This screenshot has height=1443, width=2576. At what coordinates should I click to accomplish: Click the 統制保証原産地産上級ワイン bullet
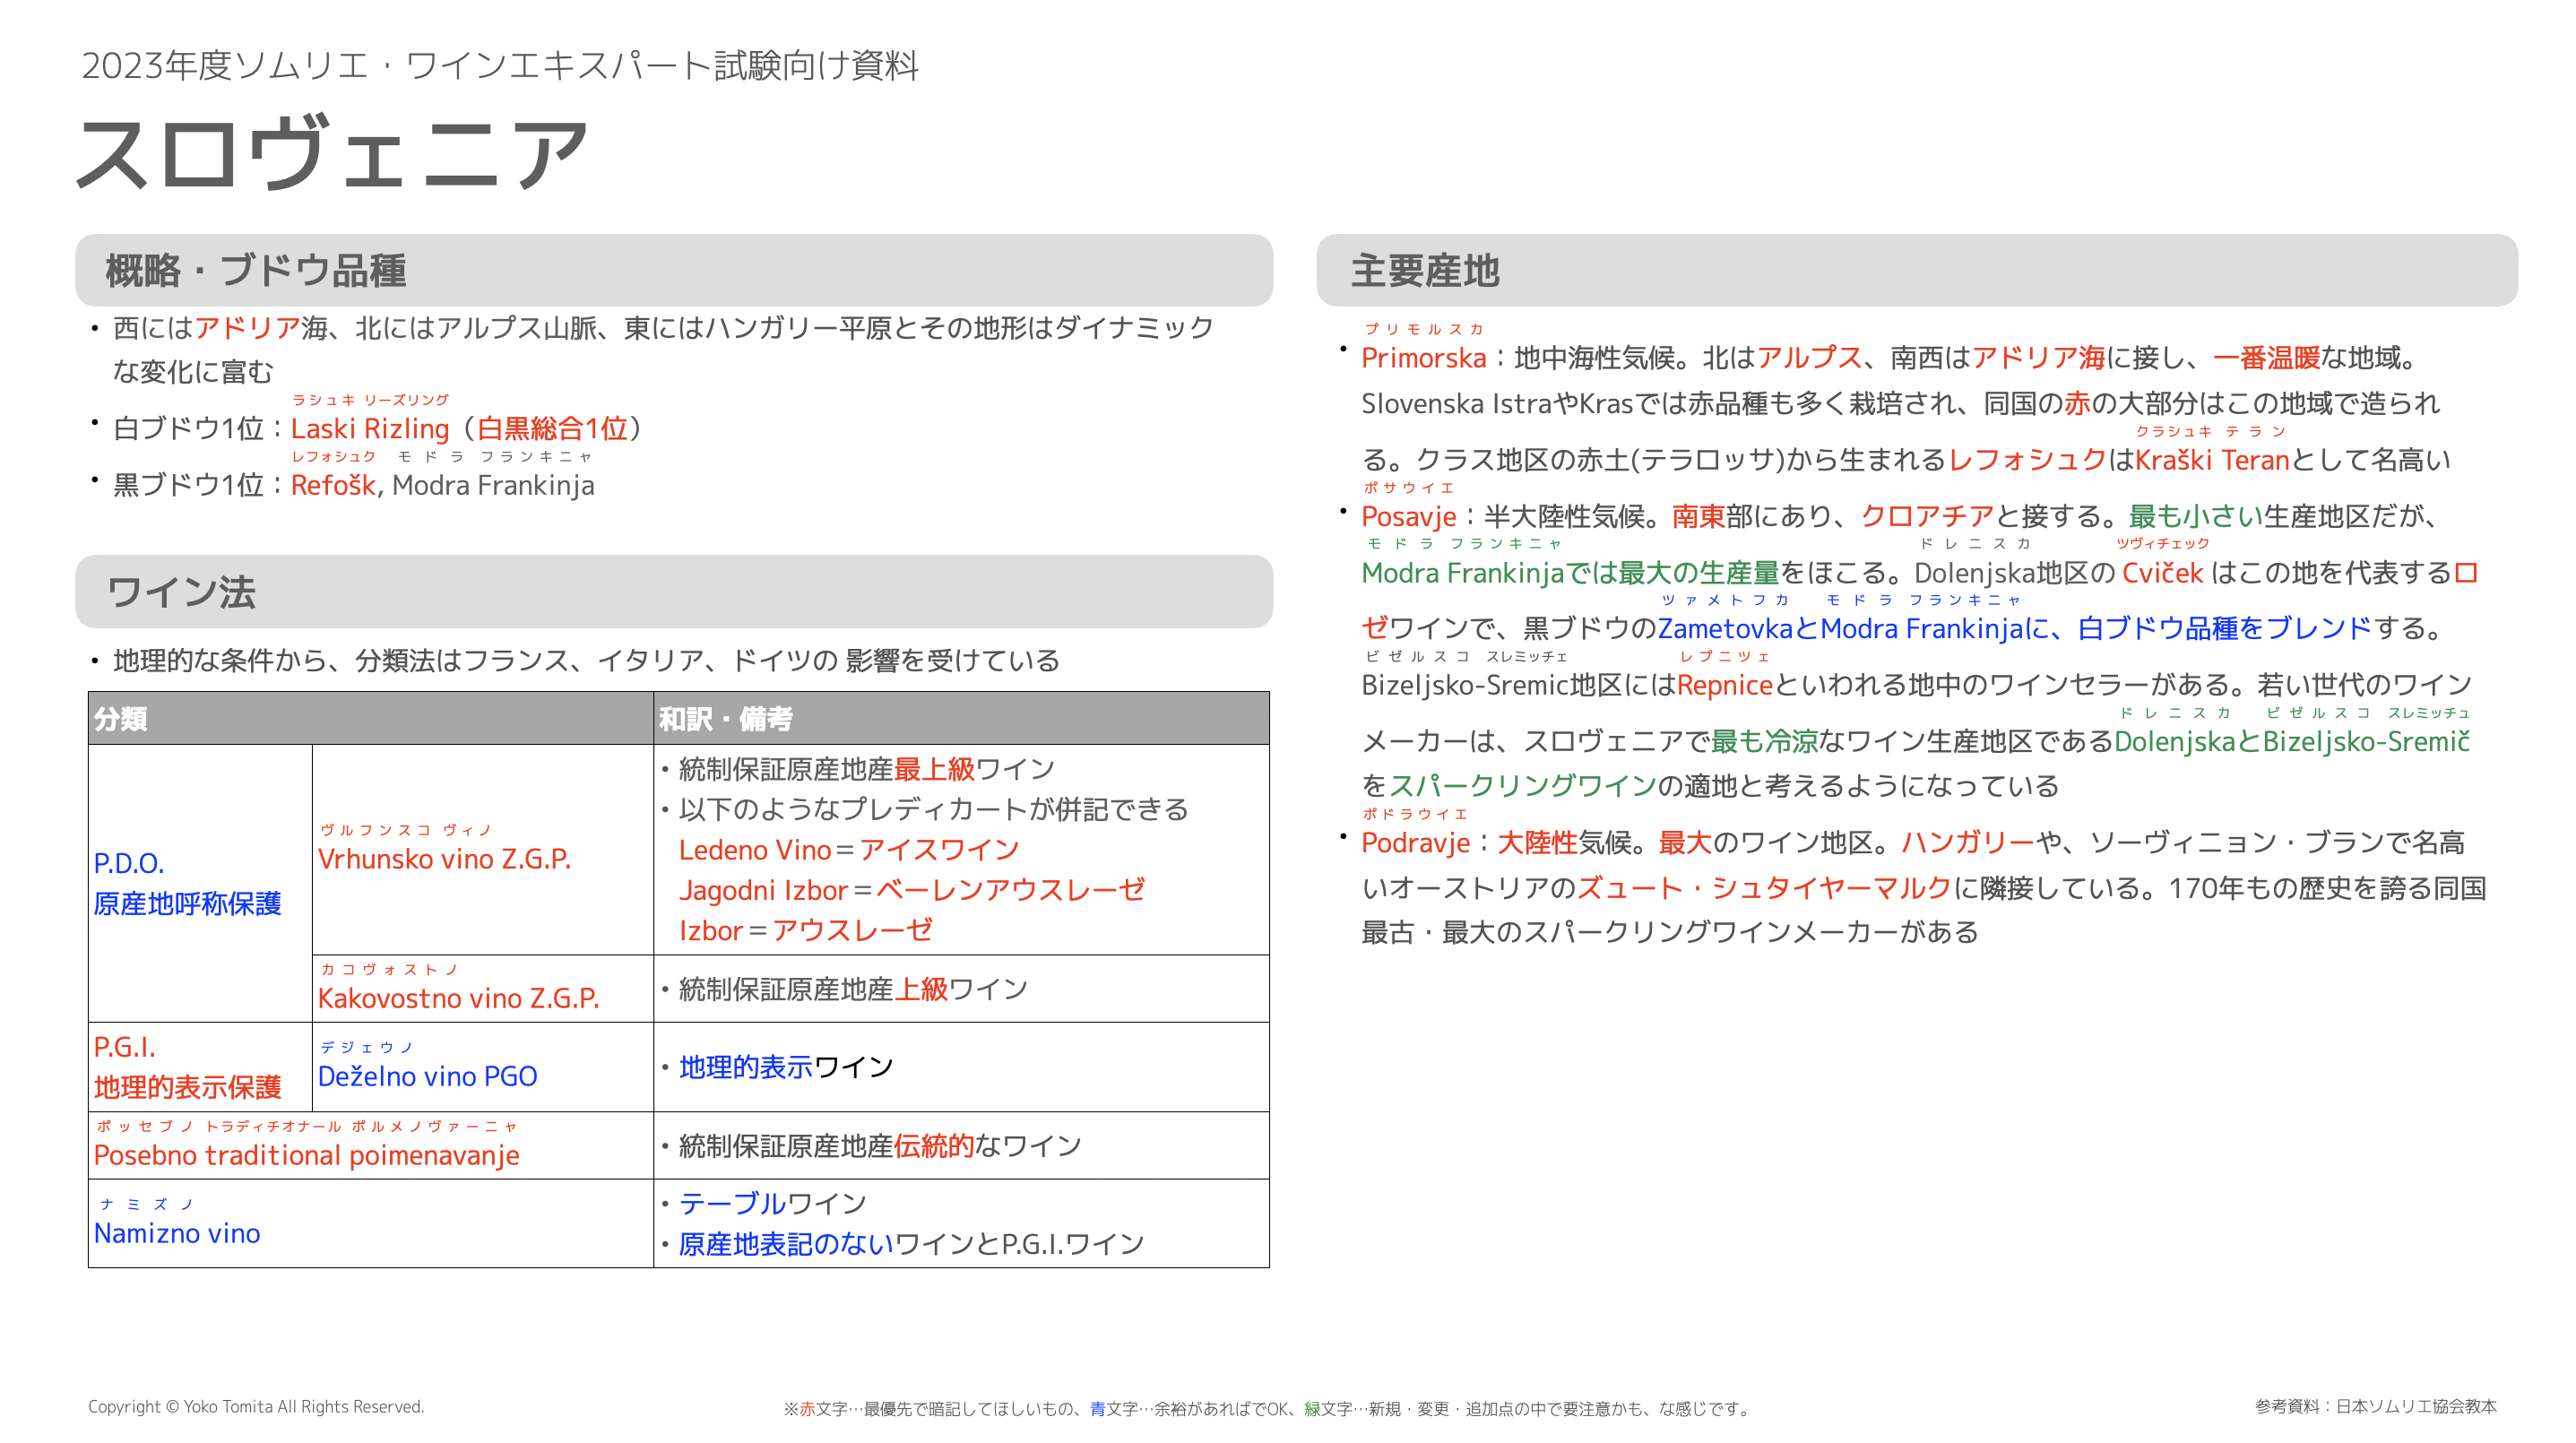(x=844, y=989)
